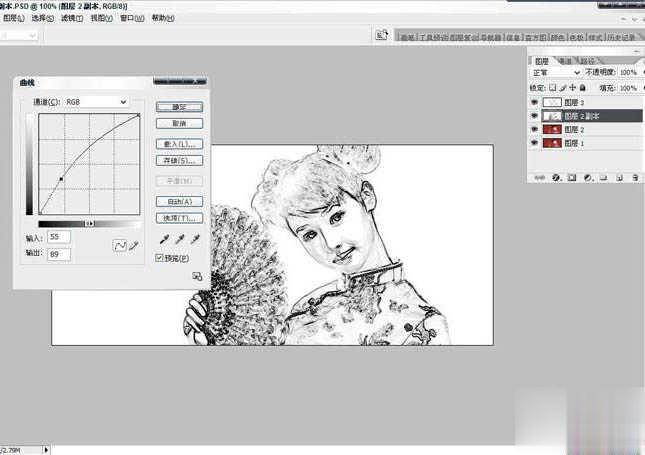Toggle visibility of 图层 1
The width and height of the screenshot is (645, 455).
point(534,143)
